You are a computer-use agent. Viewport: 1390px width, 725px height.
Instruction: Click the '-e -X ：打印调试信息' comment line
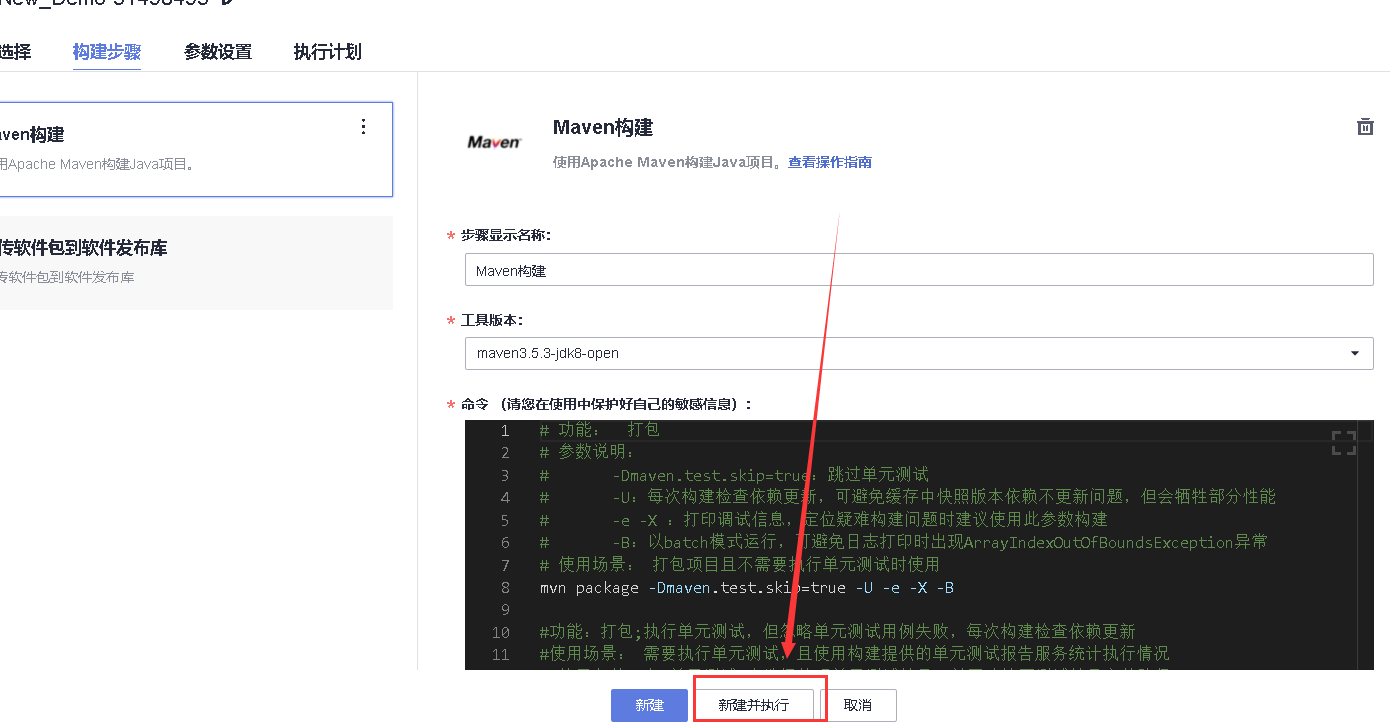823,519
